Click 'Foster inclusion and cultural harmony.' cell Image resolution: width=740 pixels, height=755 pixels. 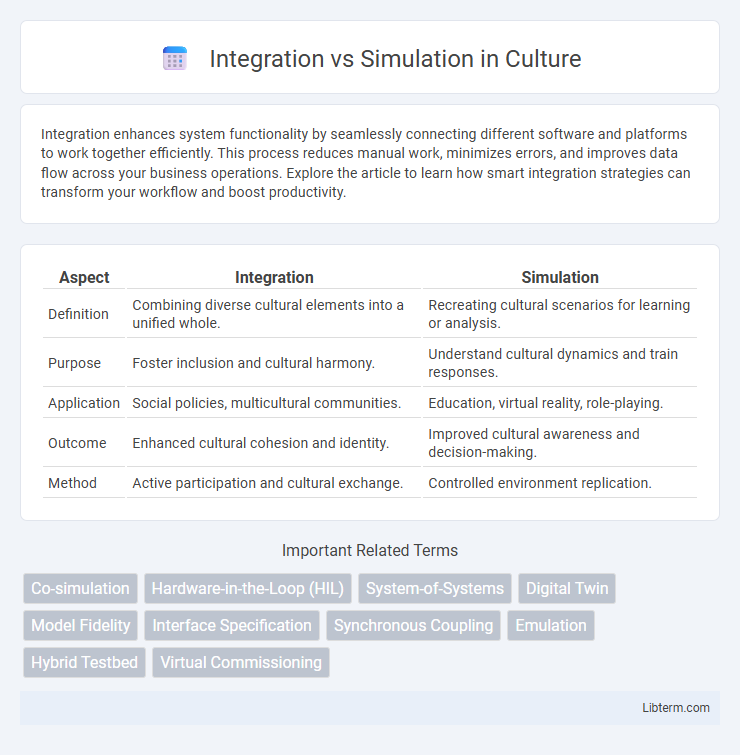click(274, 363)
